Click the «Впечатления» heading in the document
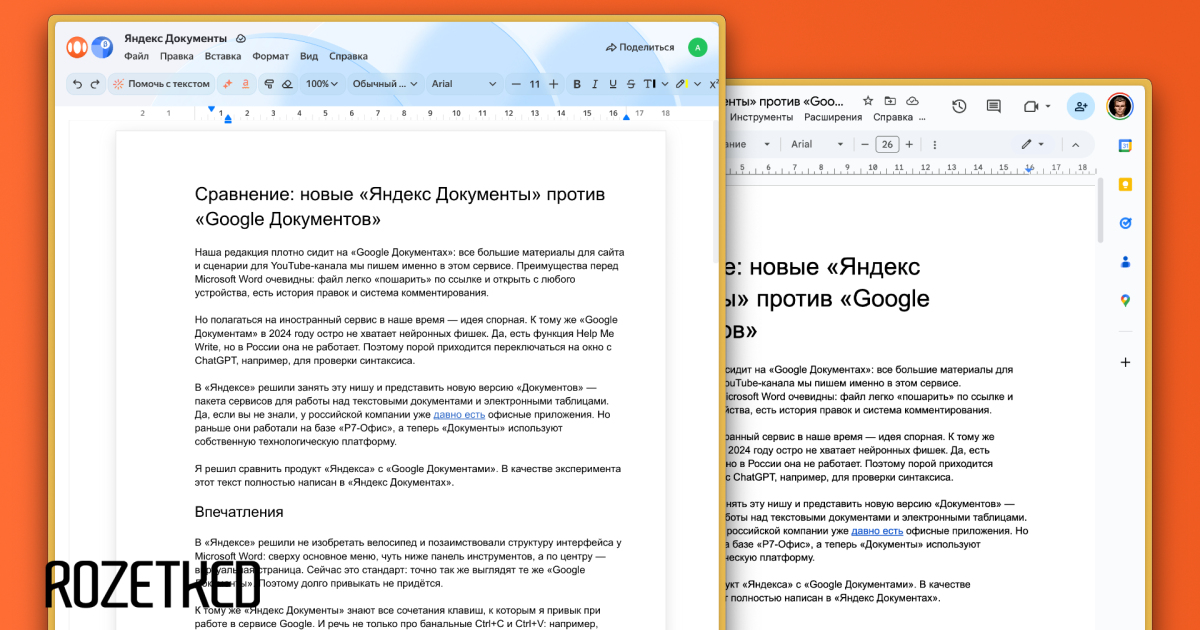Image resolution: width=1200 pixels, height=630 pixels. (239, 512)
